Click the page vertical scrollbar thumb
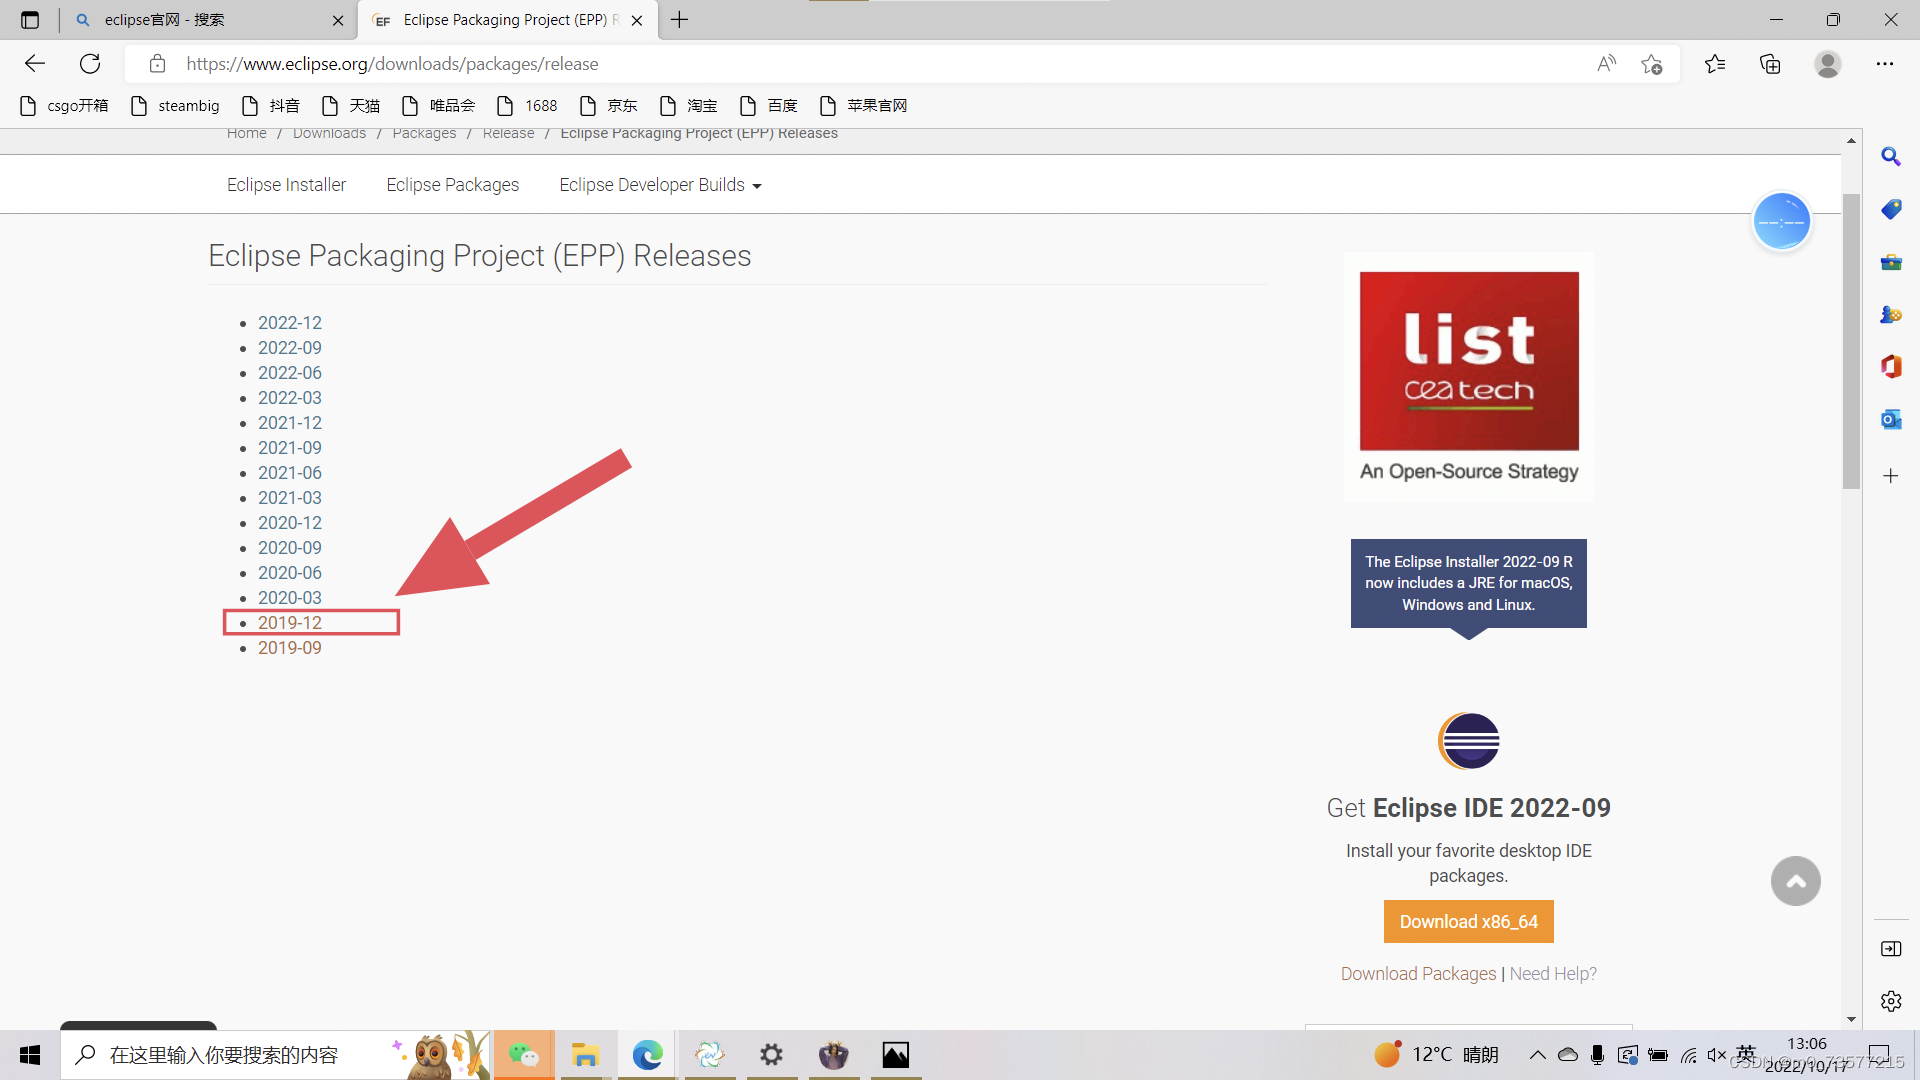The image size is (1920, 1080). point(1851,340)
